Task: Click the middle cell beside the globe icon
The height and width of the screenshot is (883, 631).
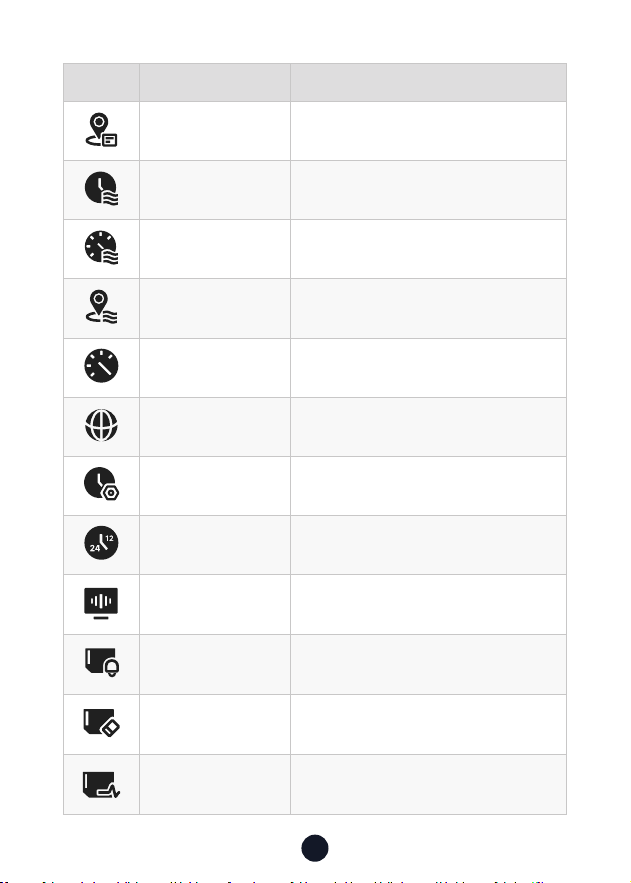Action: click(215, 427)
